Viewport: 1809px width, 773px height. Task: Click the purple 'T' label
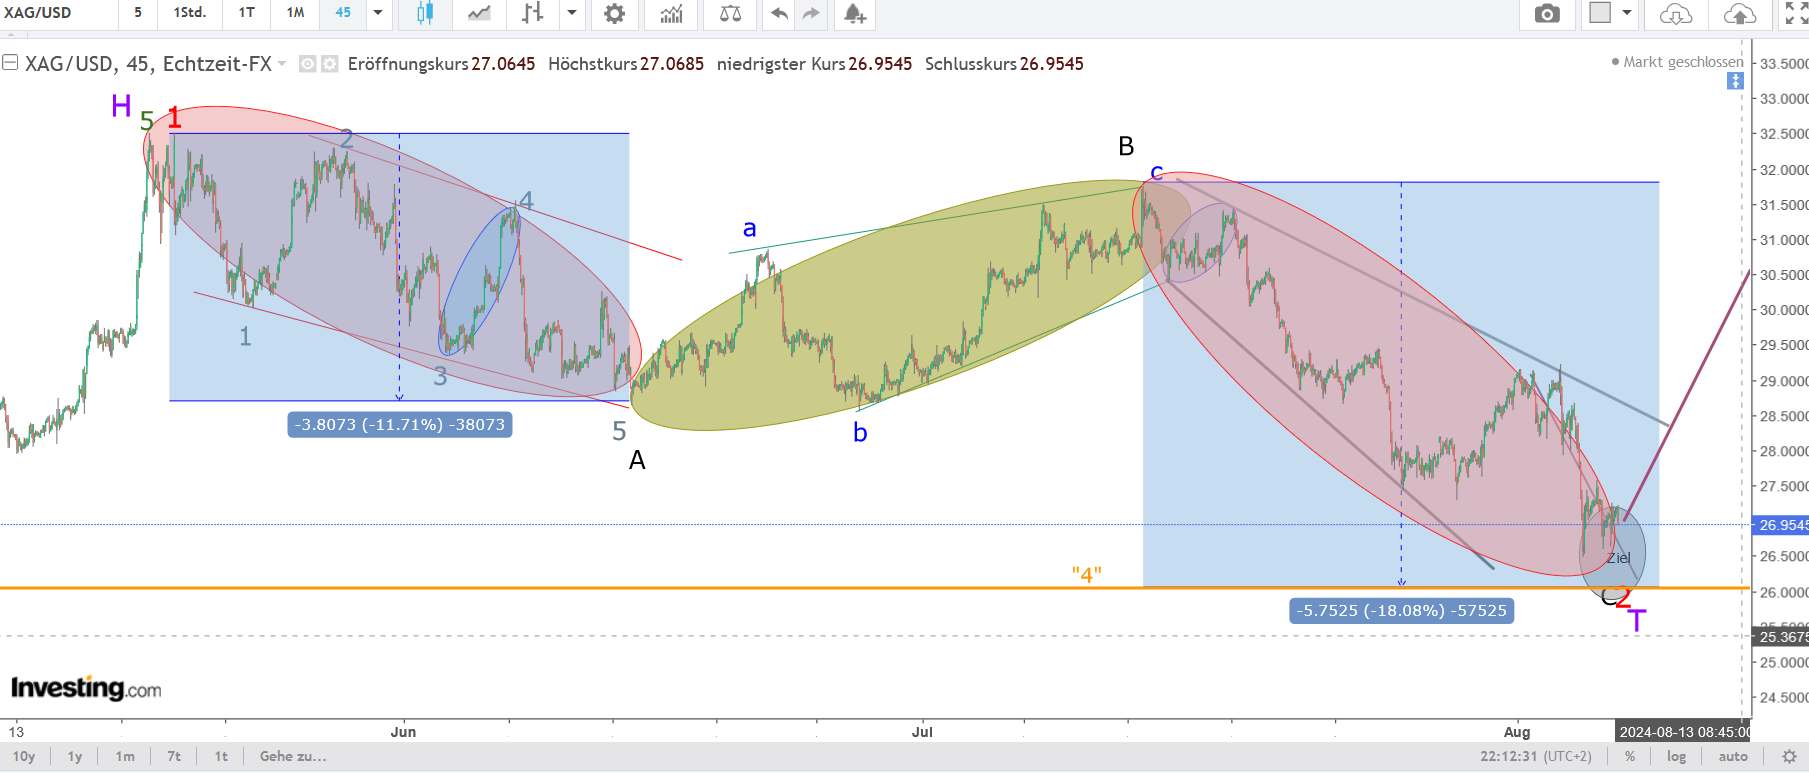pos(1636,622)
